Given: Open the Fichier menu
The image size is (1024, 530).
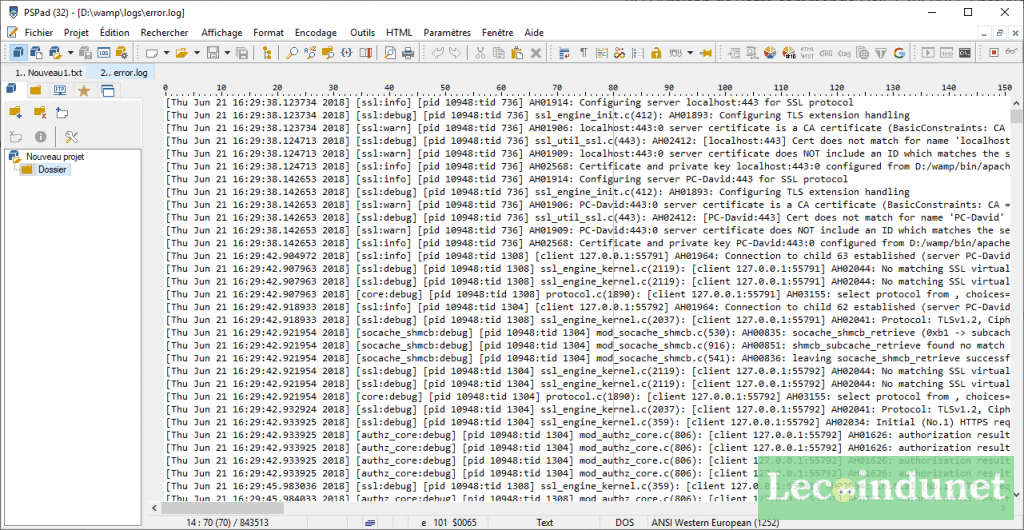Looking at the screenshot, I should (x=39, y=33).
